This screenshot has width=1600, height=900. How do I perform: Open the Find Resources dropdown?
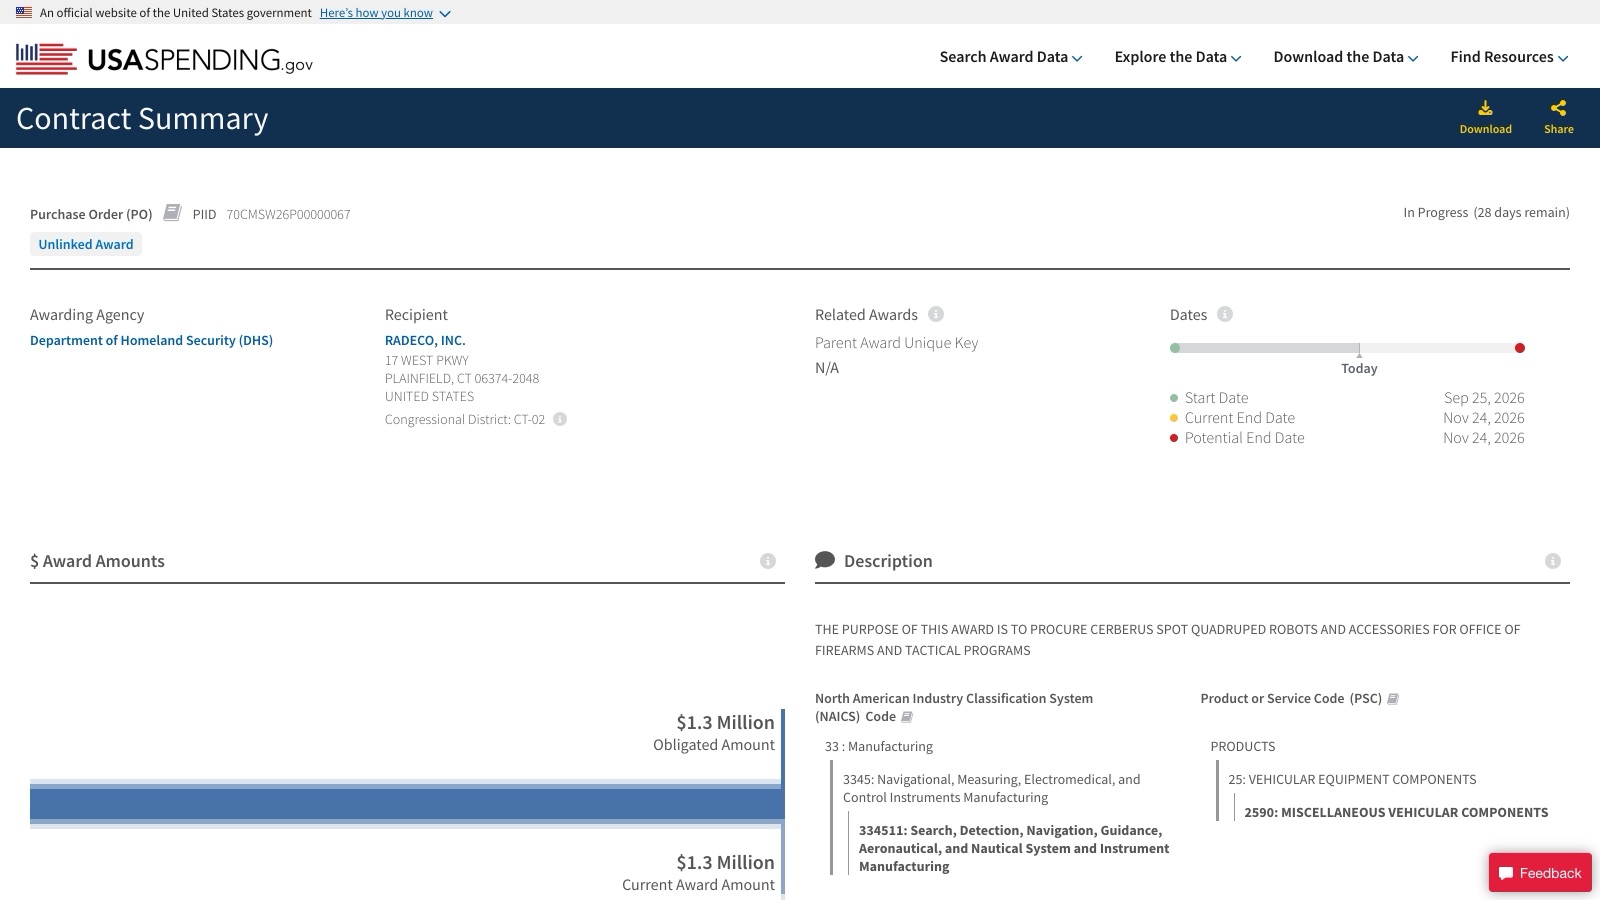click(1509, 57)
